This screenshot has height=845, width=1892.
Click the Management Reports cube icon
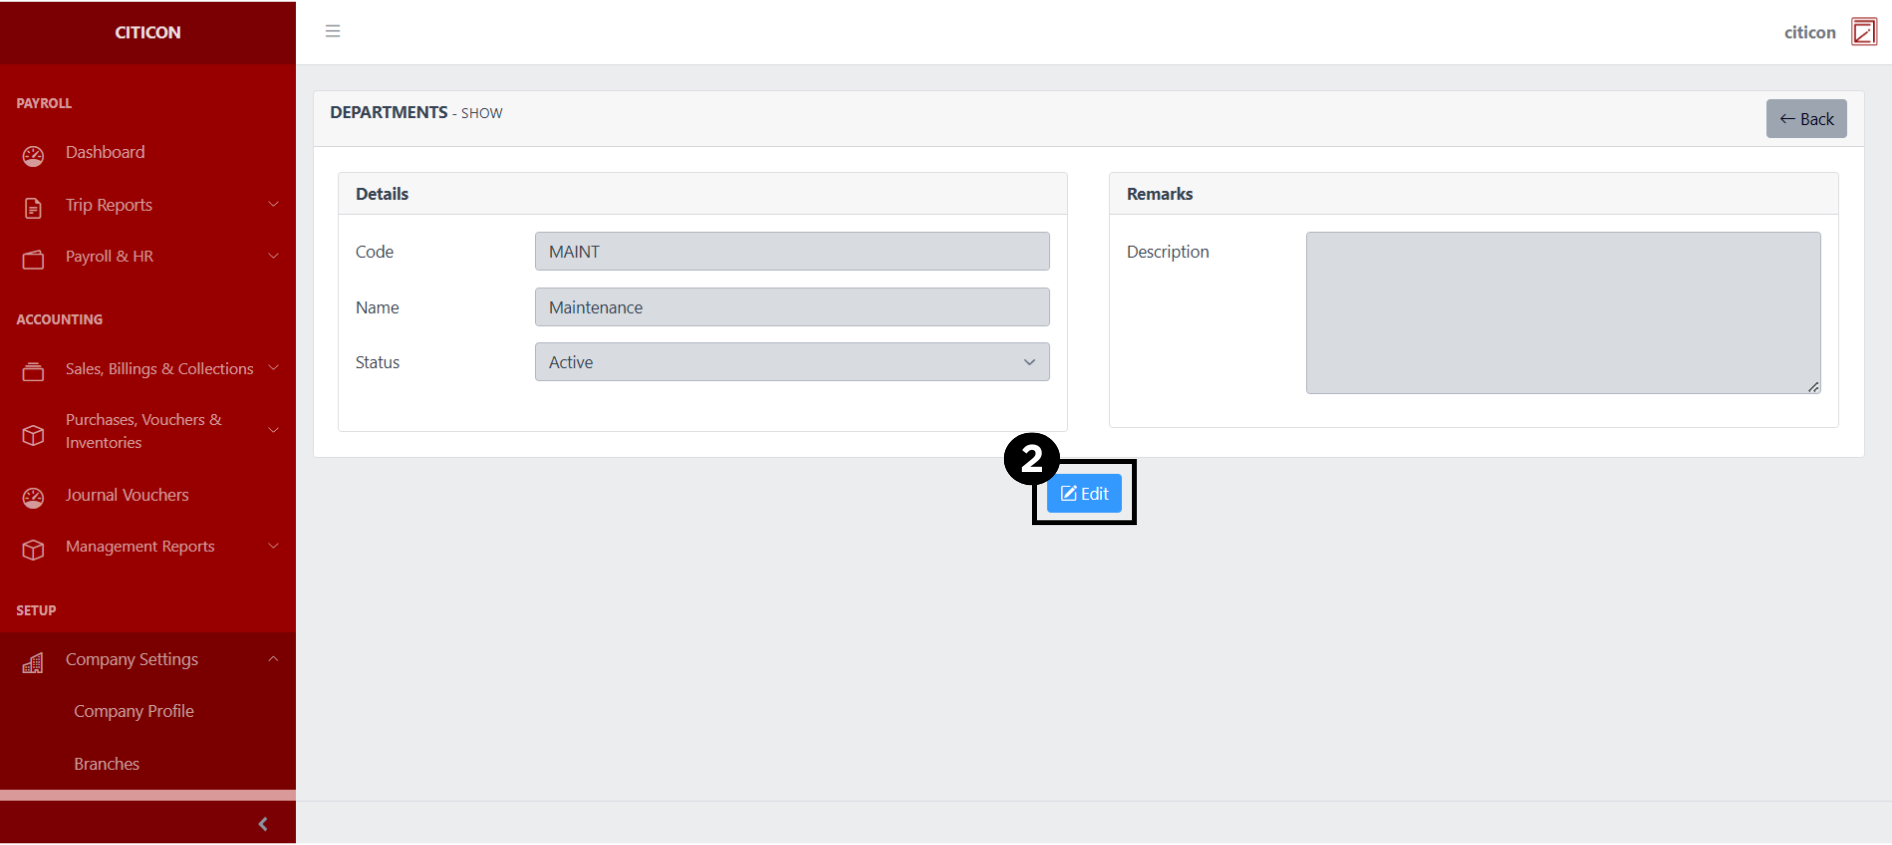click(34, 549)
